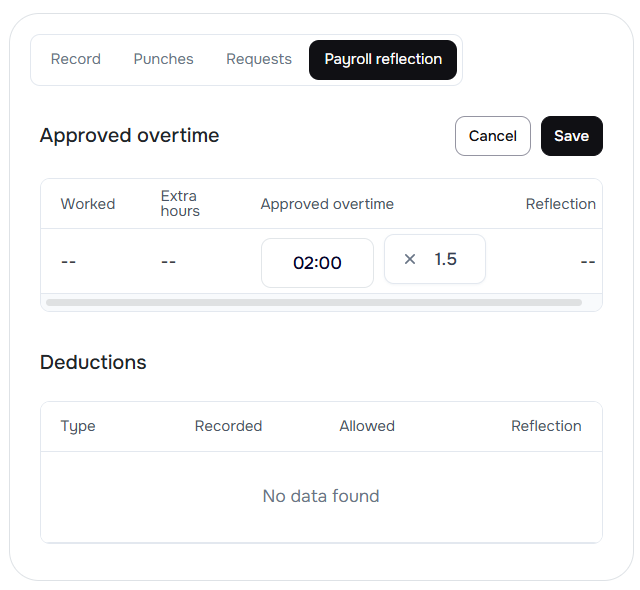Click the 02:00 approved overtime field
Screen dimensions: 640x590
pyautogui.click(x=317, y=263)
